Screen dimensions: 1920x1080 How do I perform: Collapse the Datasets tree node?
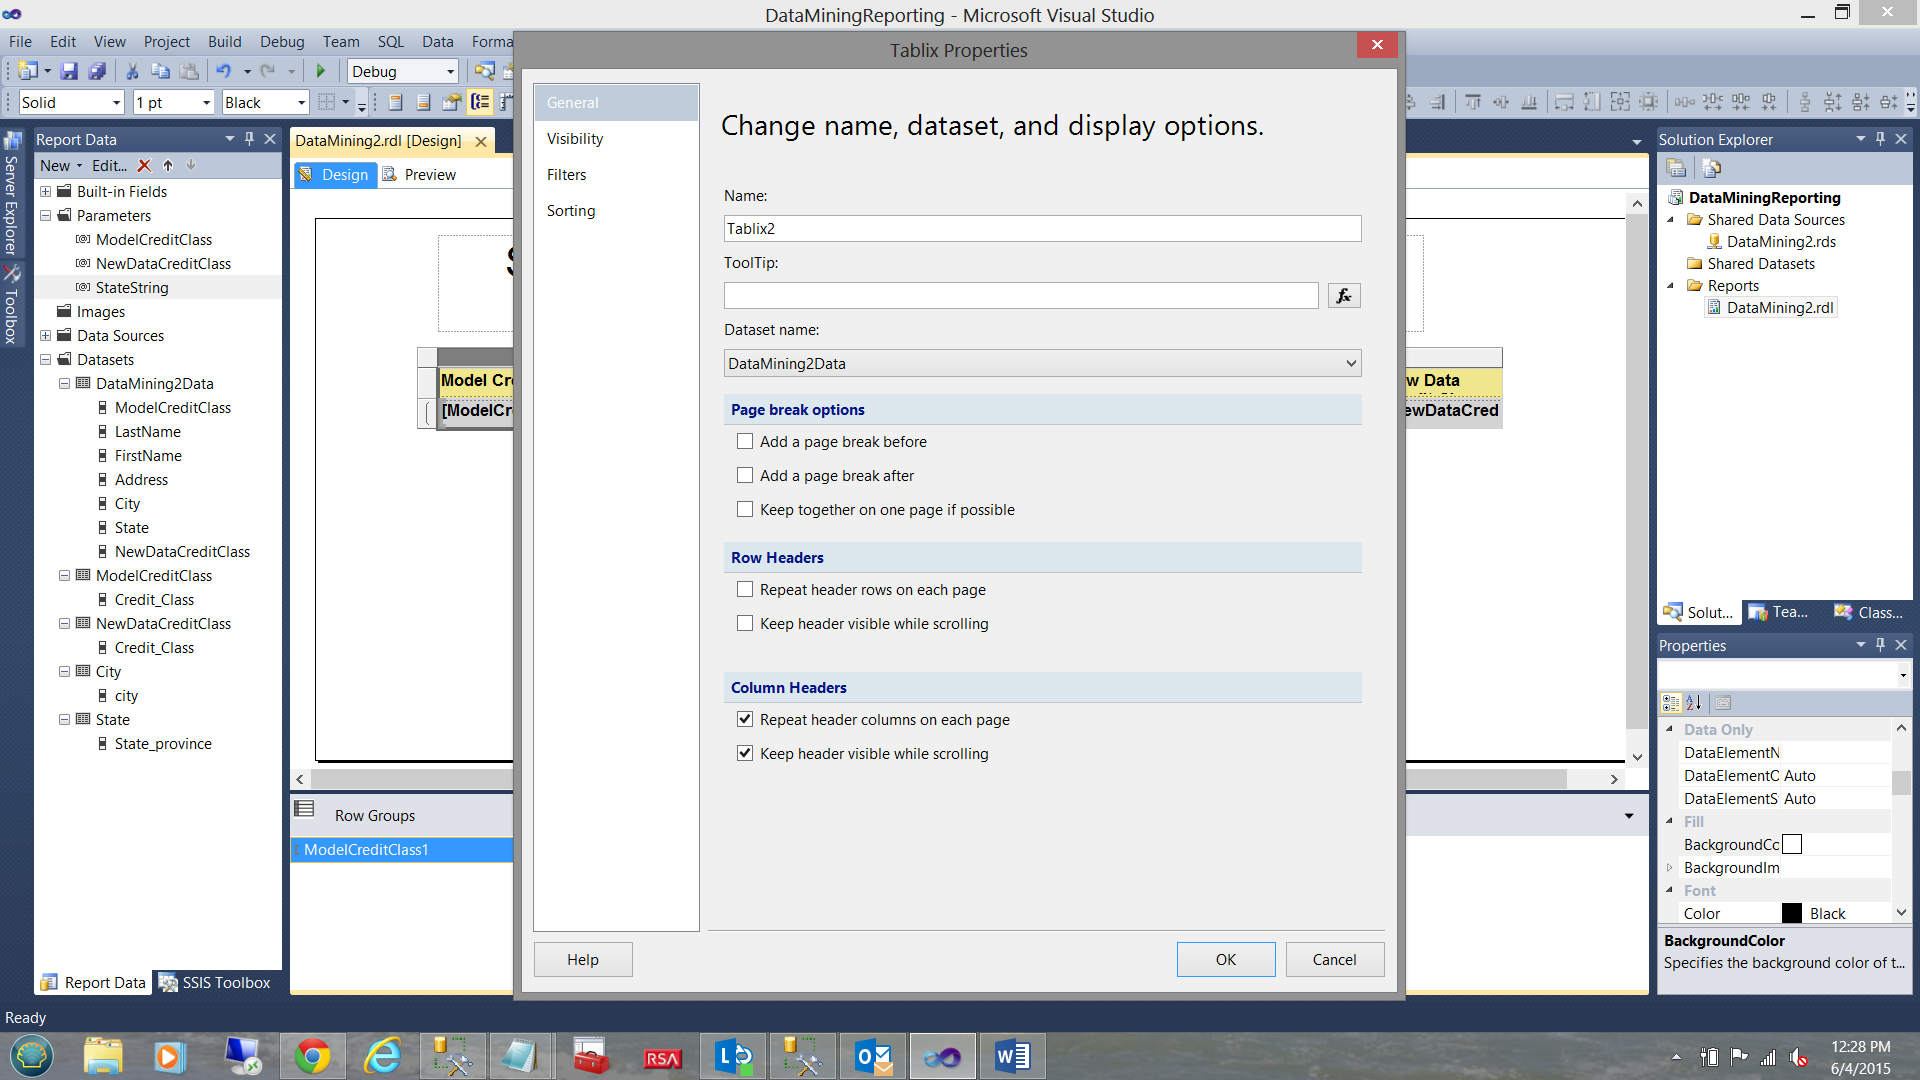tap(46, 360)
